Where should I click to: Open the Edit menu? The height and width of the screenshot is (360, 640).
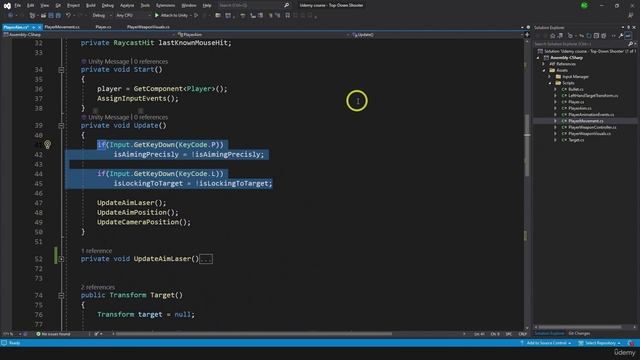click(x=31, y=6)
